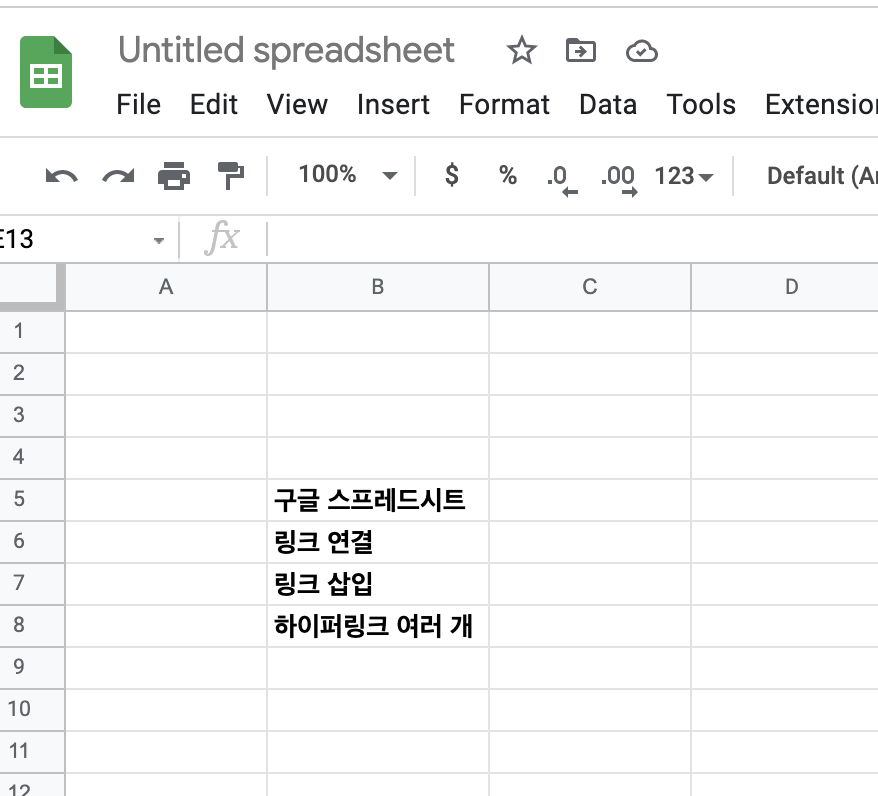Select row 5 header
Screen dimensions: 878x796
[32, 499]
